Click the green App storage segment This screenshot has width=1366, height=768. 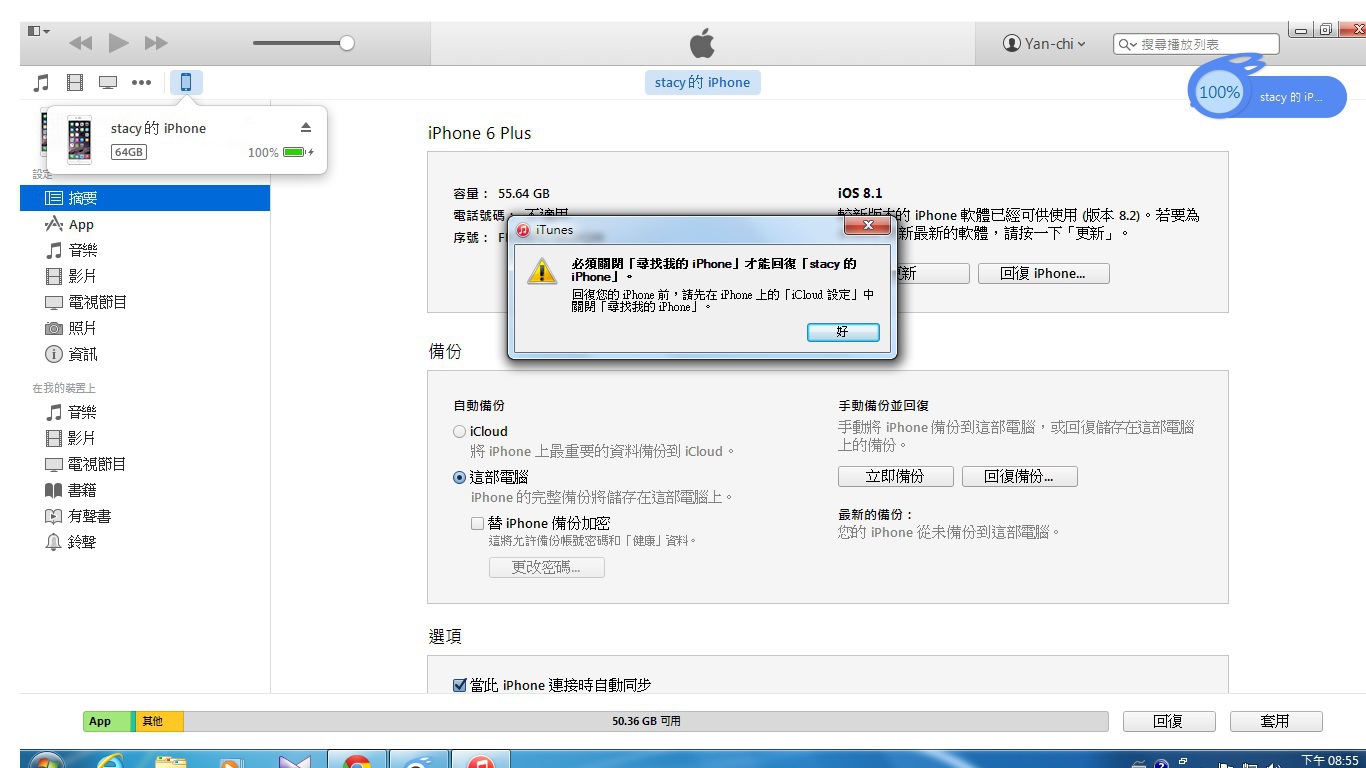click(x=107, y=721)
